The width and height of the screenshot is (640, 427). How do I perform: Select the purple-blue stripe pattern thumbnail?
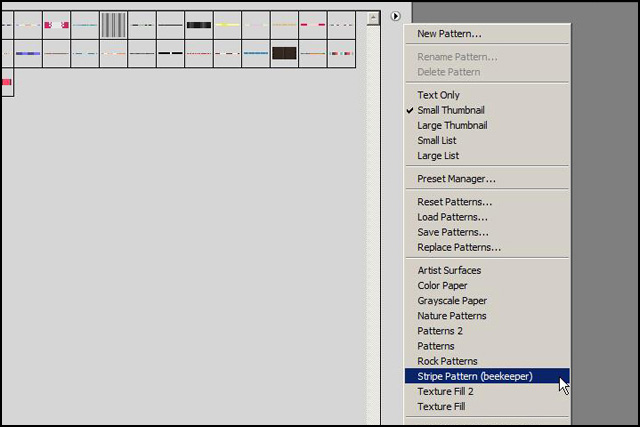pos(28,53)
